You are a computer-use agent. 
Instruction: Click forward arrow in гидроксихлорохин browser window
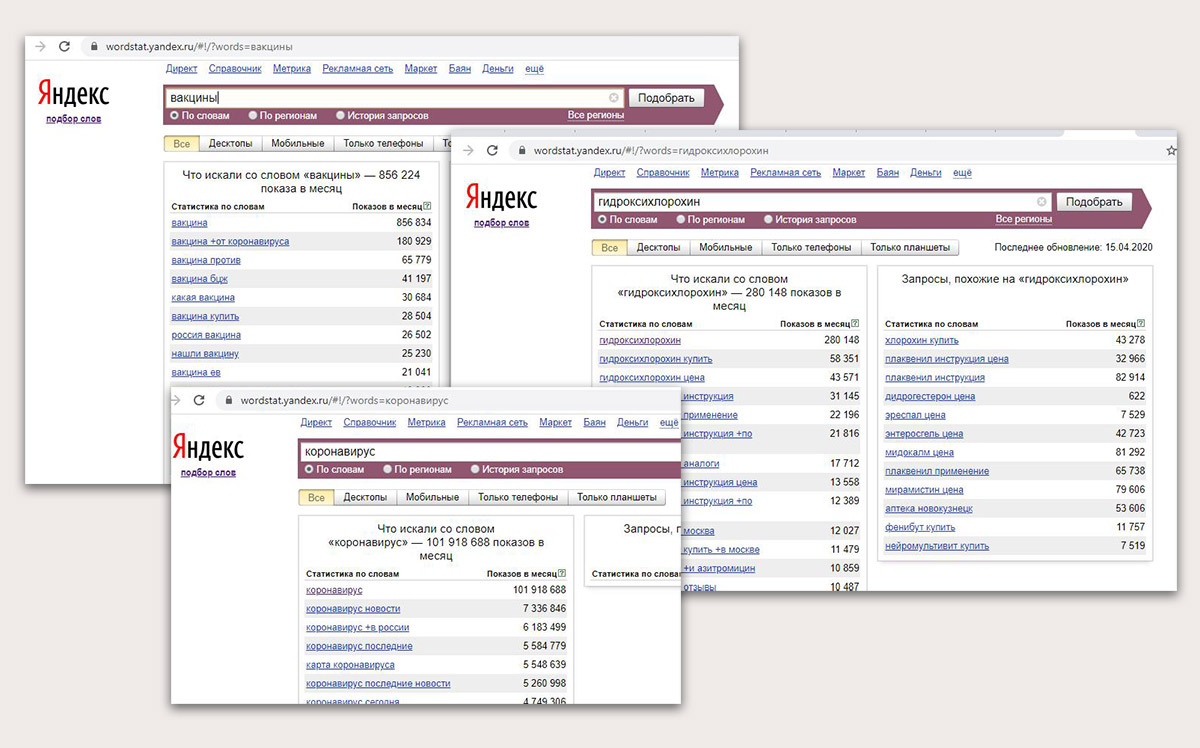467,150
